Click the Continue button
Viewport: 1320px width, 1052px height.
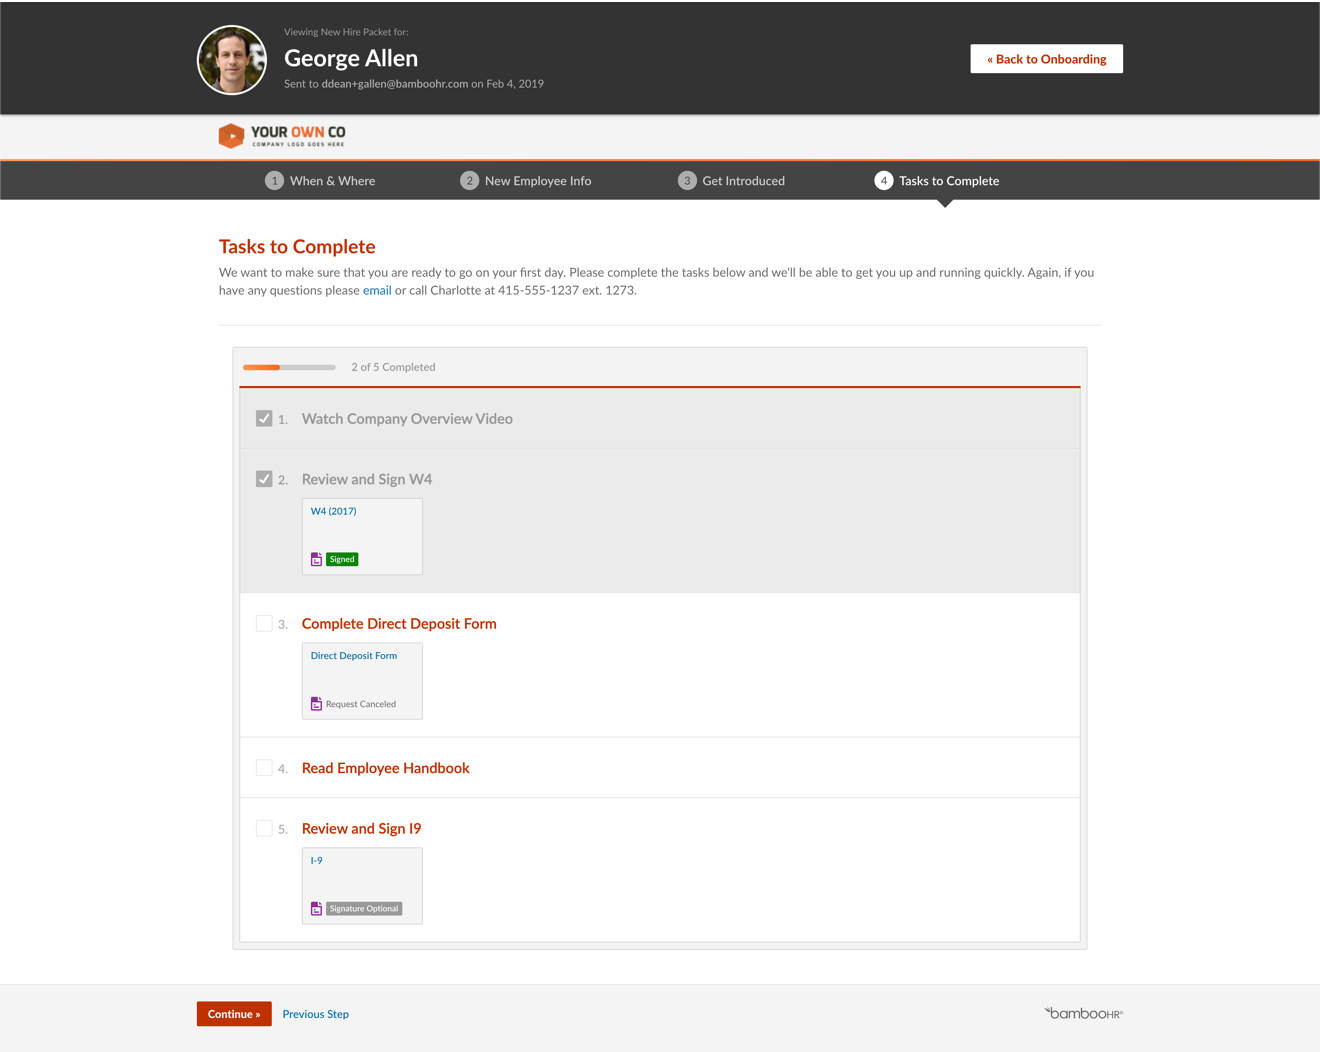233,1013
